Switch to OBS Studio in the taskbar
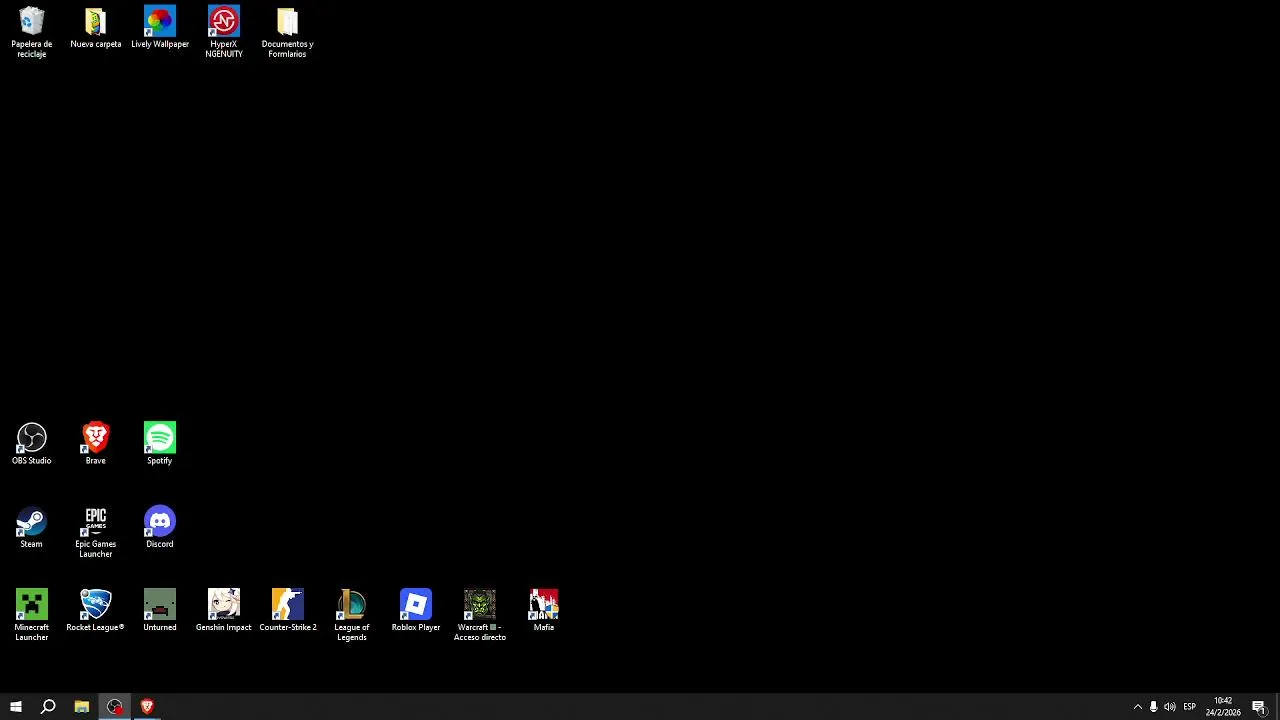The width and height of the screenshot is (1280, 720). pyautogui.click(x=115, y=707)
